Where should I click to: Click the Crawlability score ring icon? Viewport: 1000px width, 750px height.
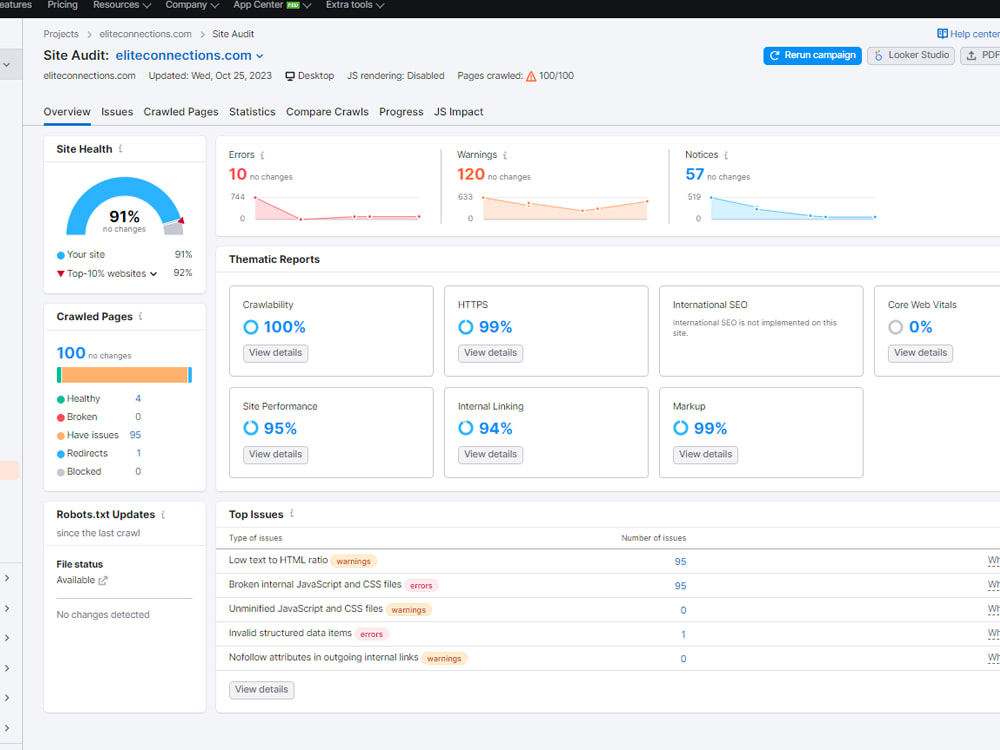point(251,327)
